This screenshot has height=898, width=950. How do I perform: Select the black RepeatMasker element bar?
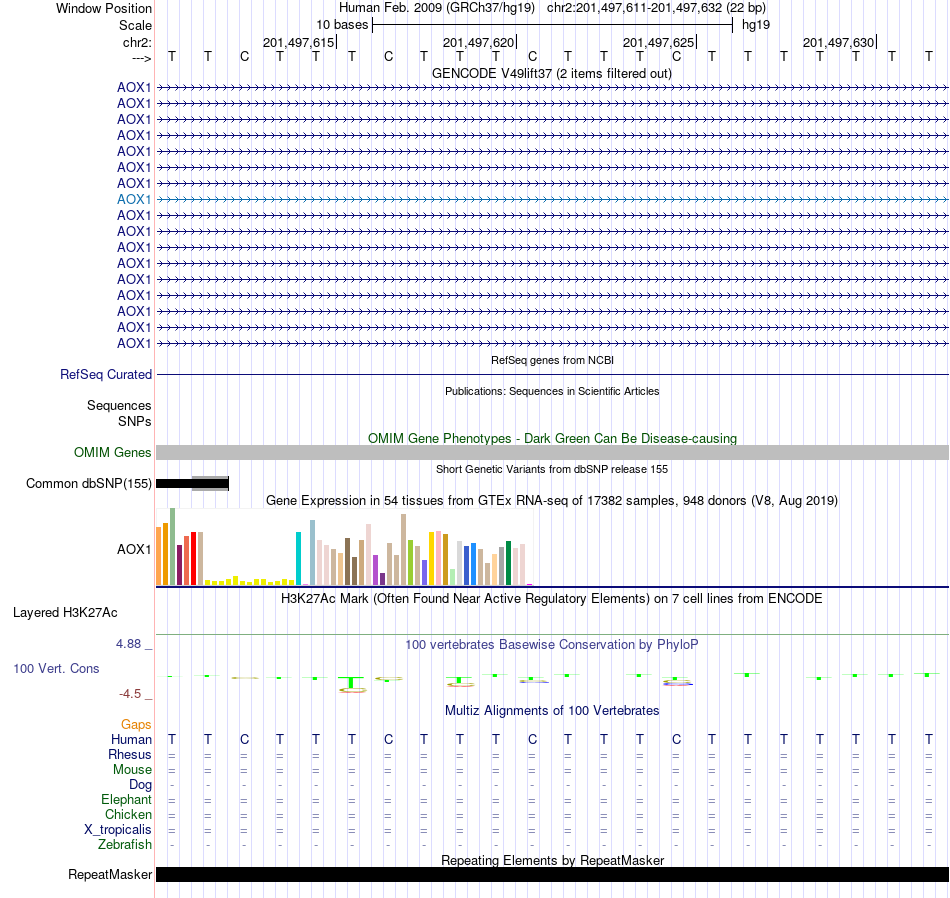tap(553, 874)
